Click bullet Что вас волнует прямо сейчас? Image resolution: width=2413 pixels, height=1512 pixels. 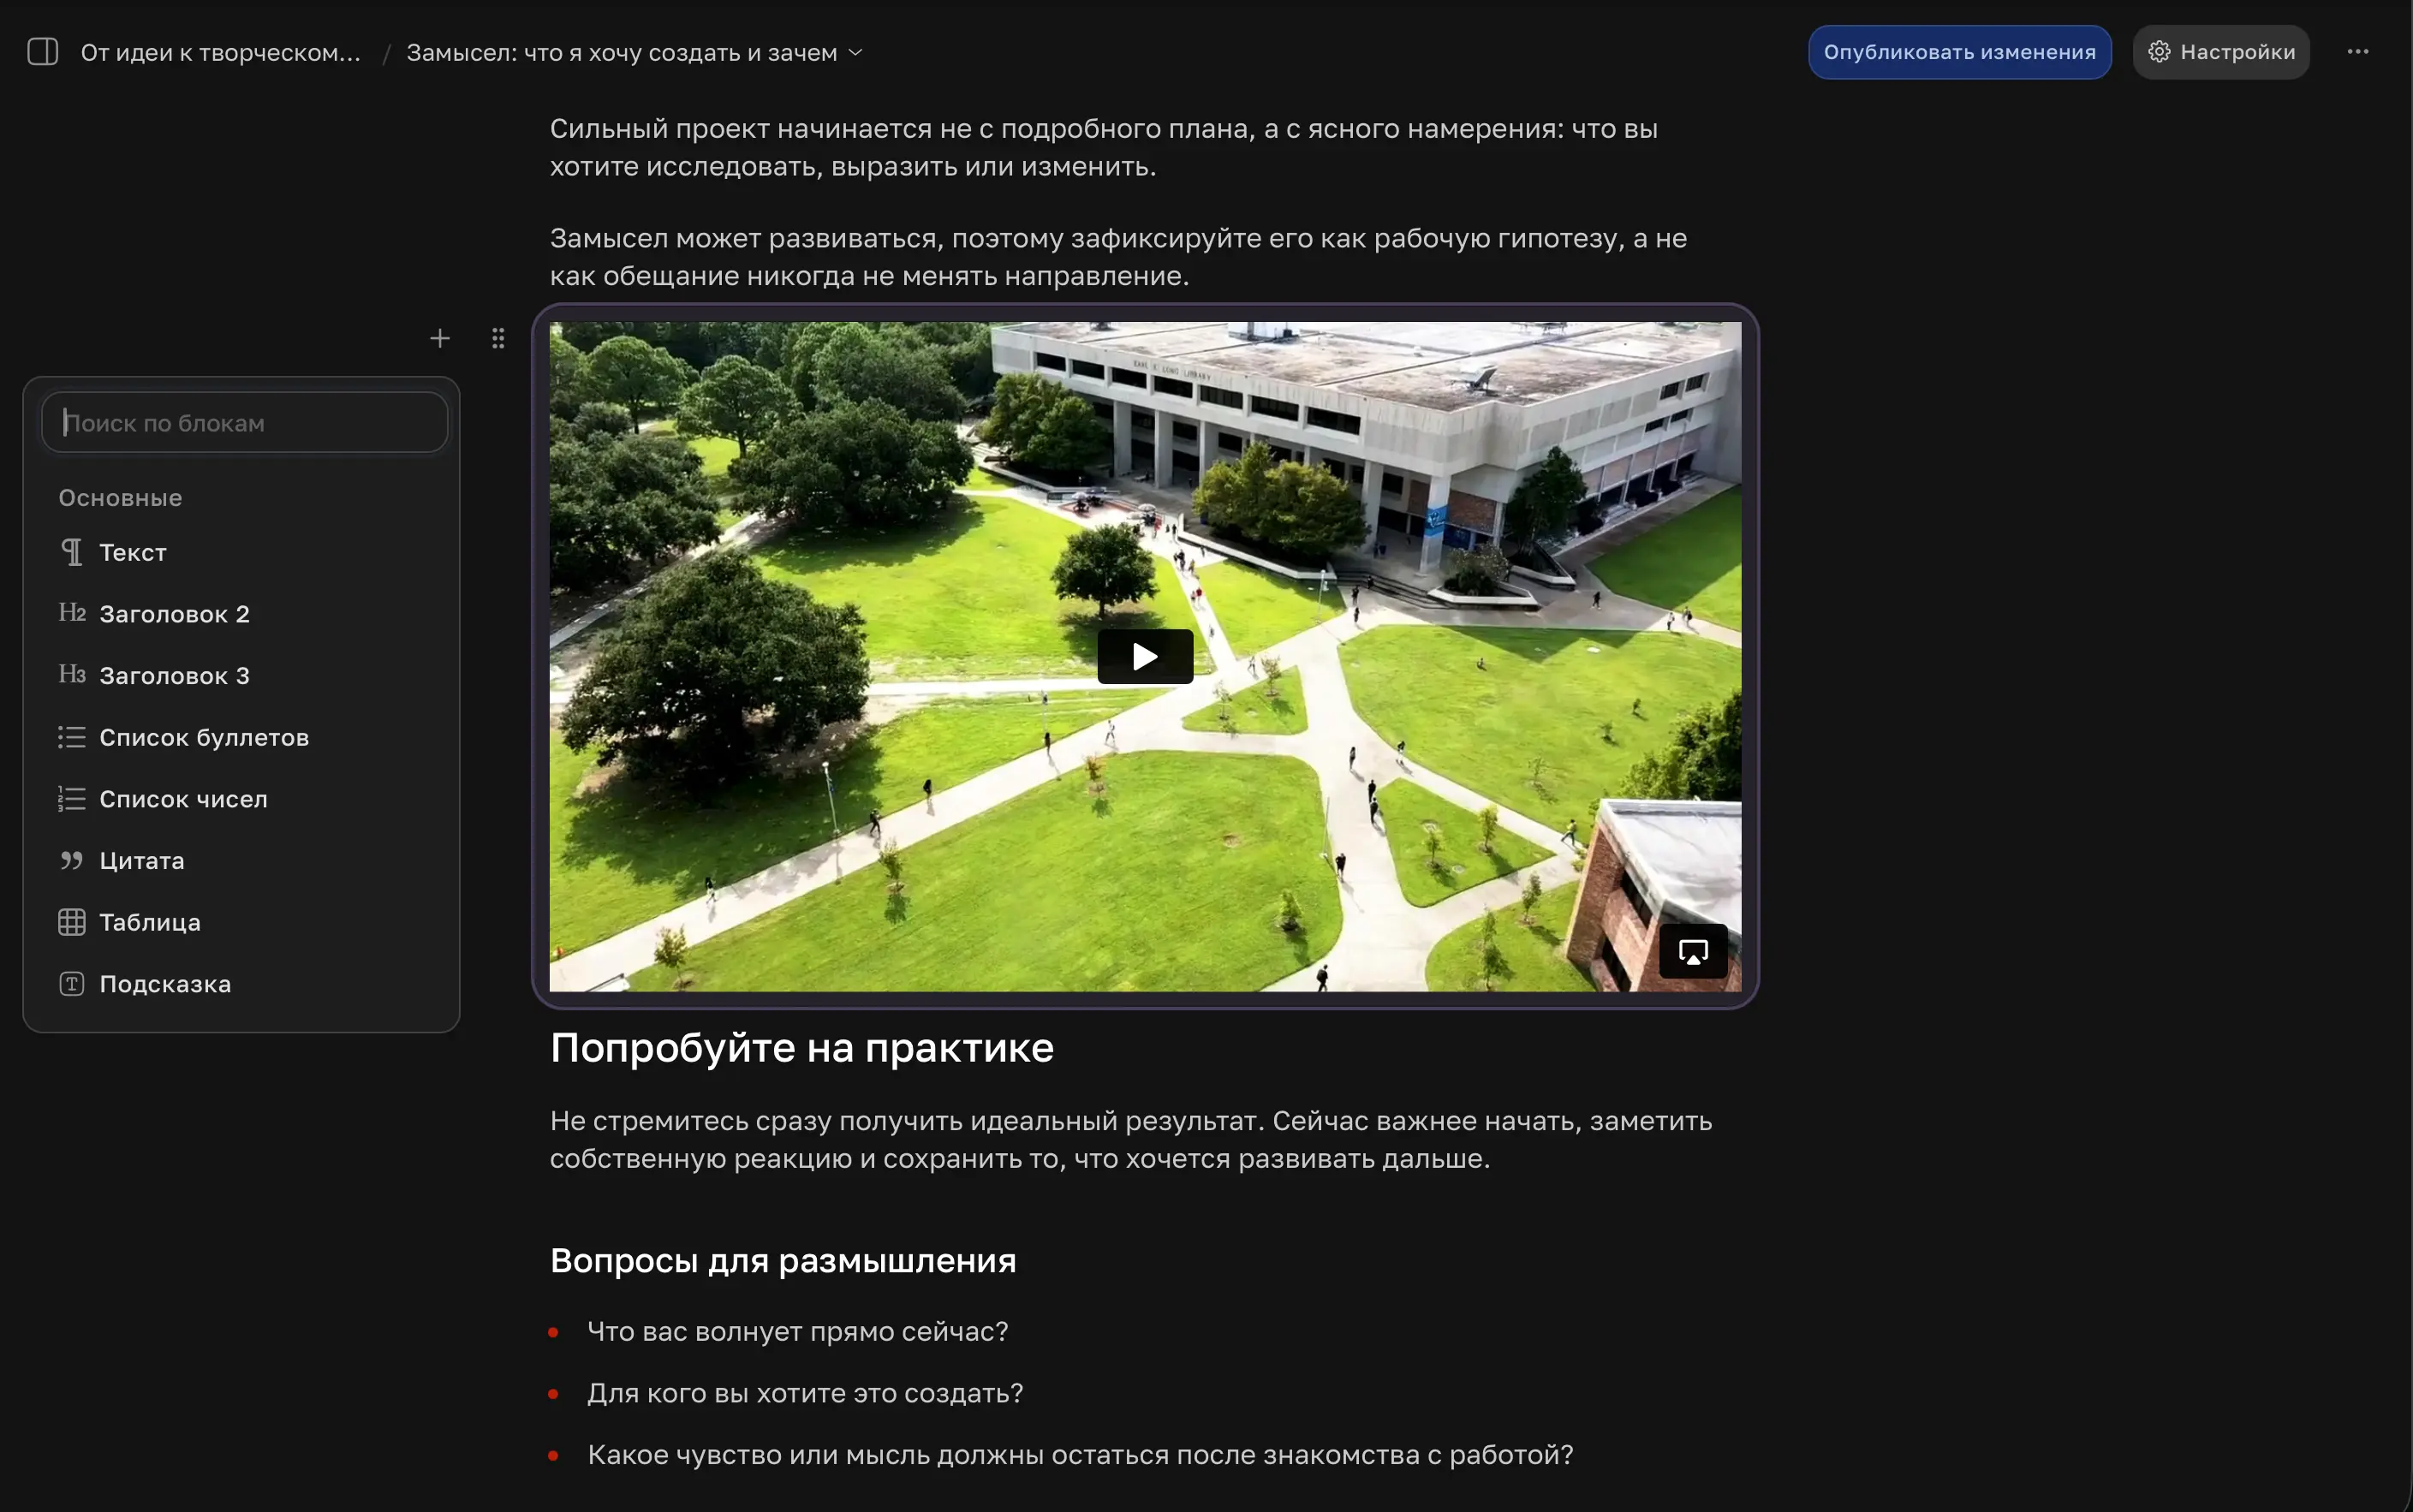[x=798, y=1332]
